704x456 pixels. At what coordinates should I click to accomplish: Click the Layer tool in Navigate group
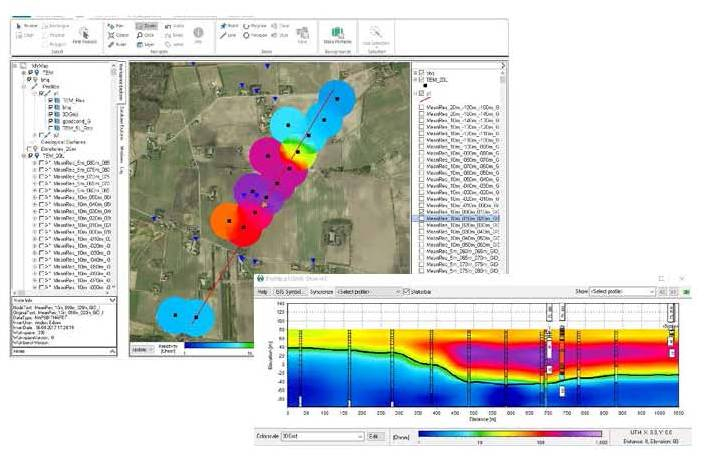(x=145, y=44)
